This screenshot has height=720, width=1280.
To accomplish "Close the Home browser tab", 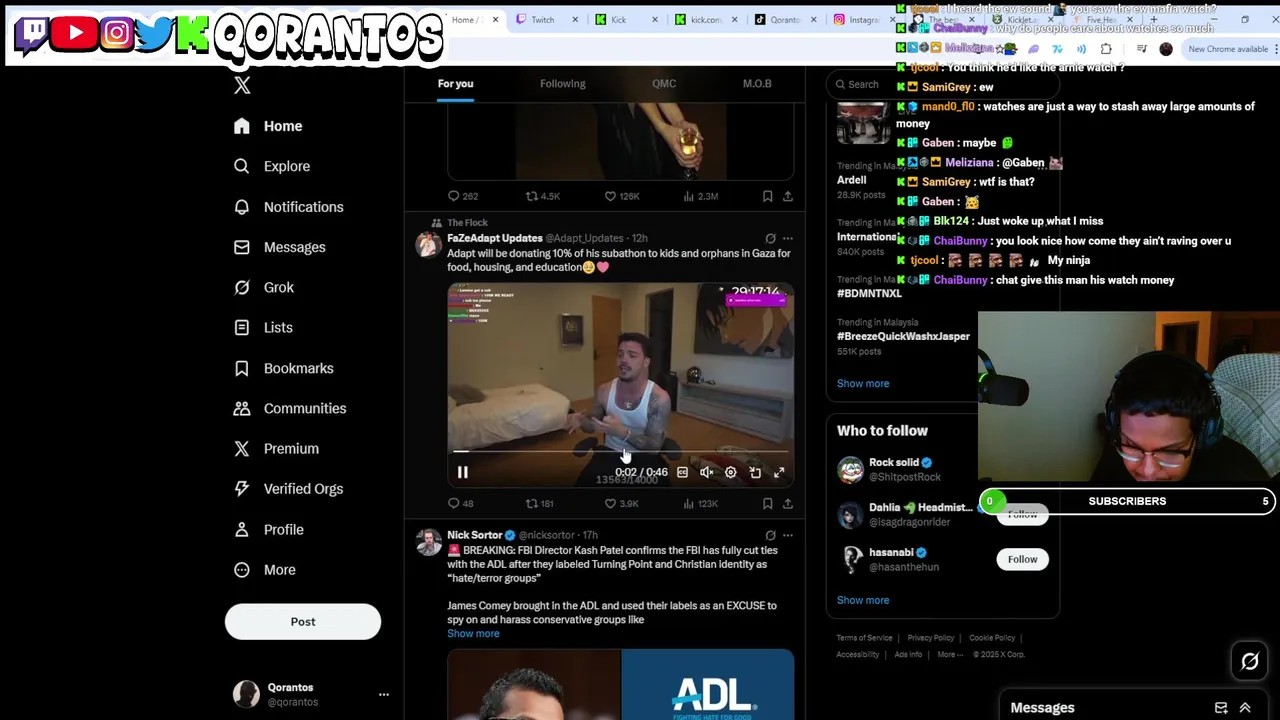I will point(495,19).
